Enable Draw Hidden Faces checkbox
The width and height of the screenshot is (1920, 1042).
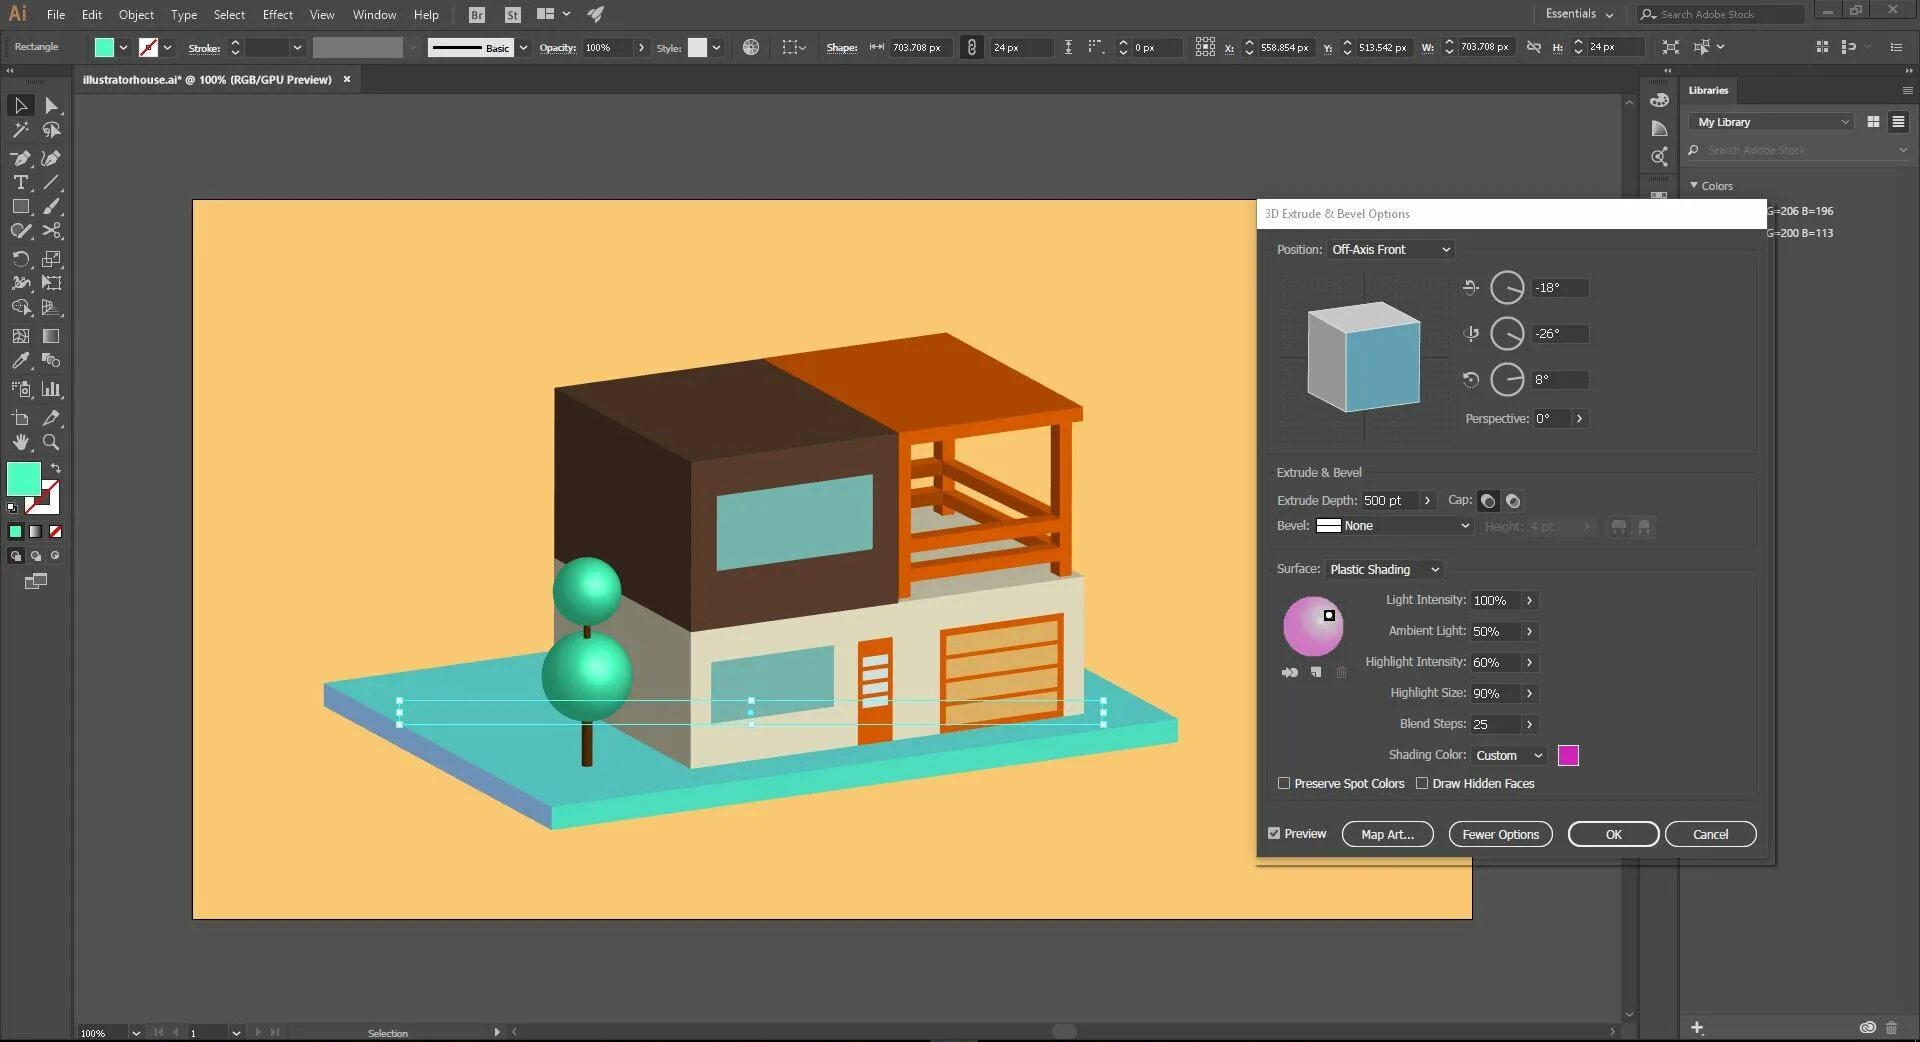pyautogui.click(x=1422, y=783)
